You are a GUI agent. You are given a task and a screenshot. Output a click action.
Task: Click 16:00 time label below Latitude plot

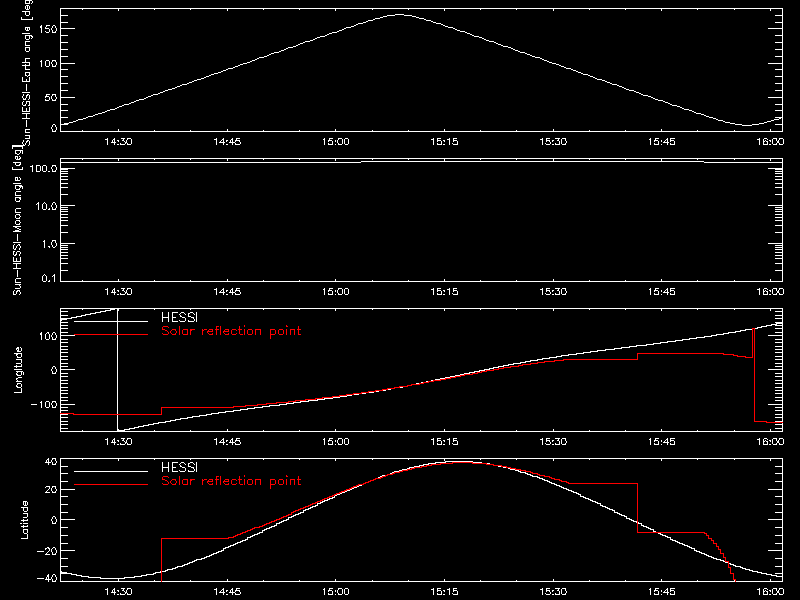[770, 591]
